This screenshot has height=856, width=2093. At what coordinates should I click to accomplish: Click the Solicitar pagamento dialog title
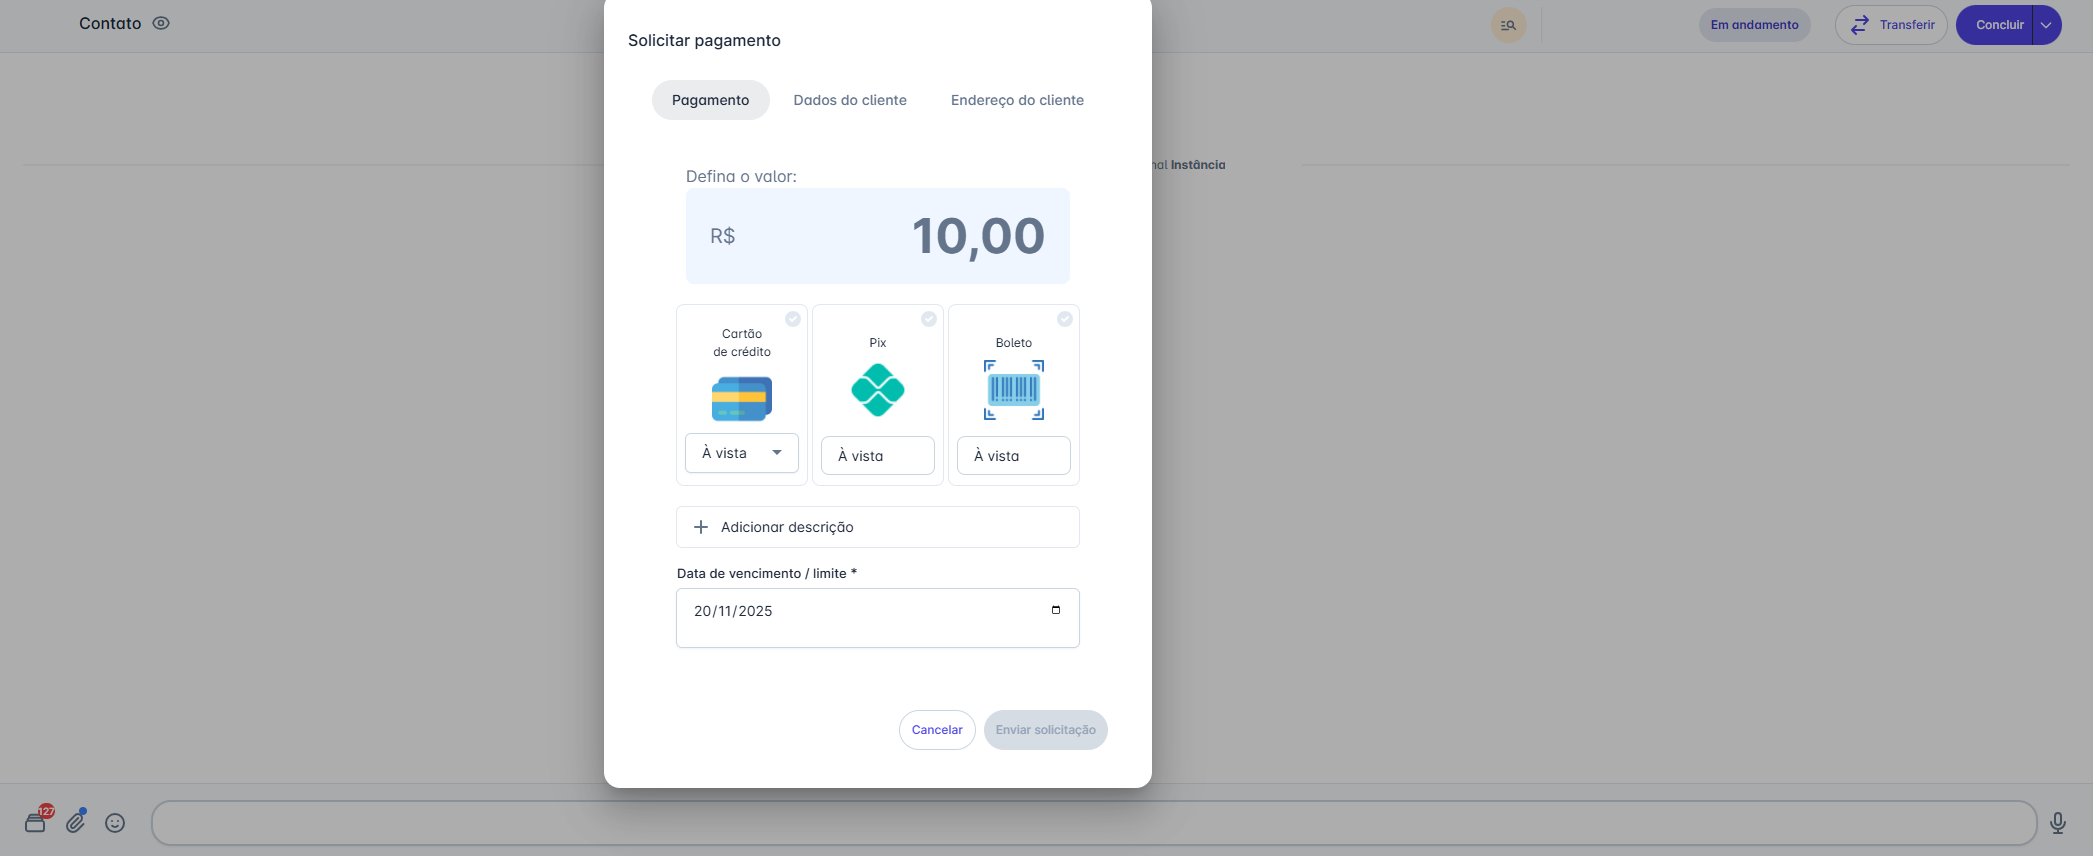click(704, 40)
